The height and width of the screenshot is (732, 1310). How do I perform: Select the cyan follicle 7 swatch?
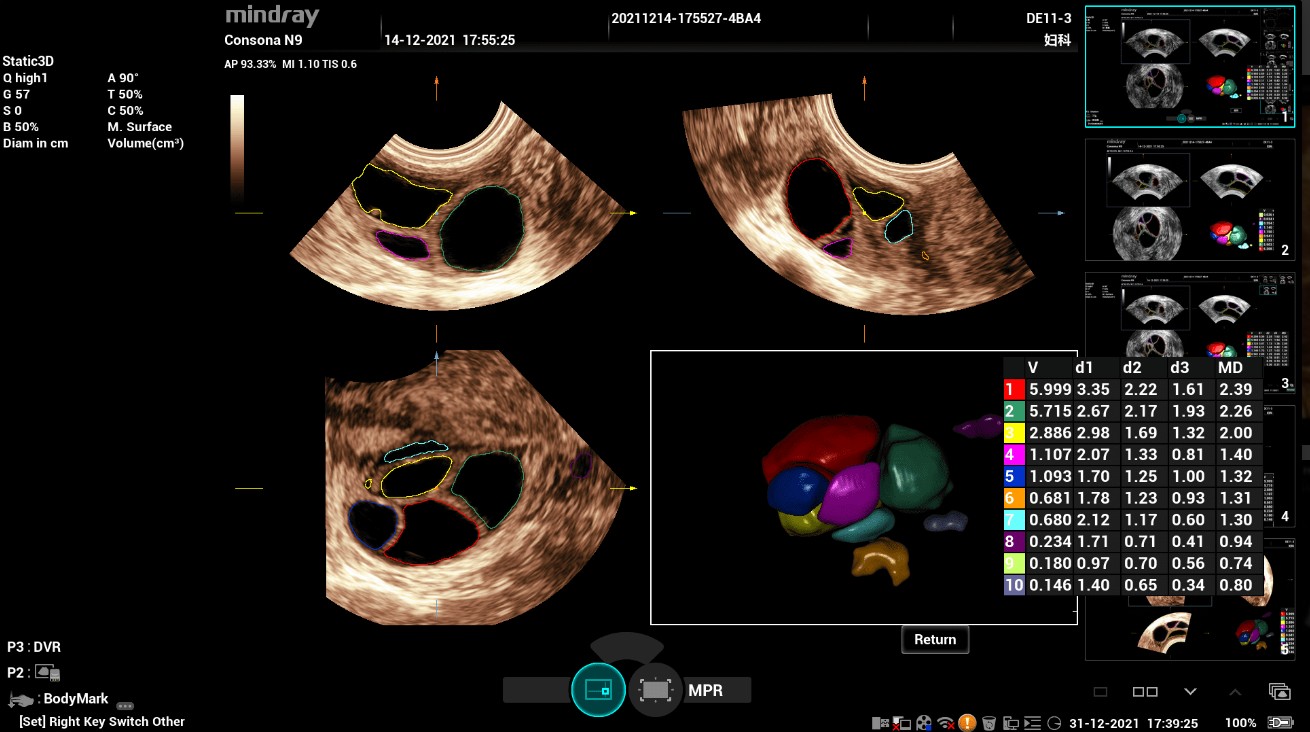(1014, 520)
